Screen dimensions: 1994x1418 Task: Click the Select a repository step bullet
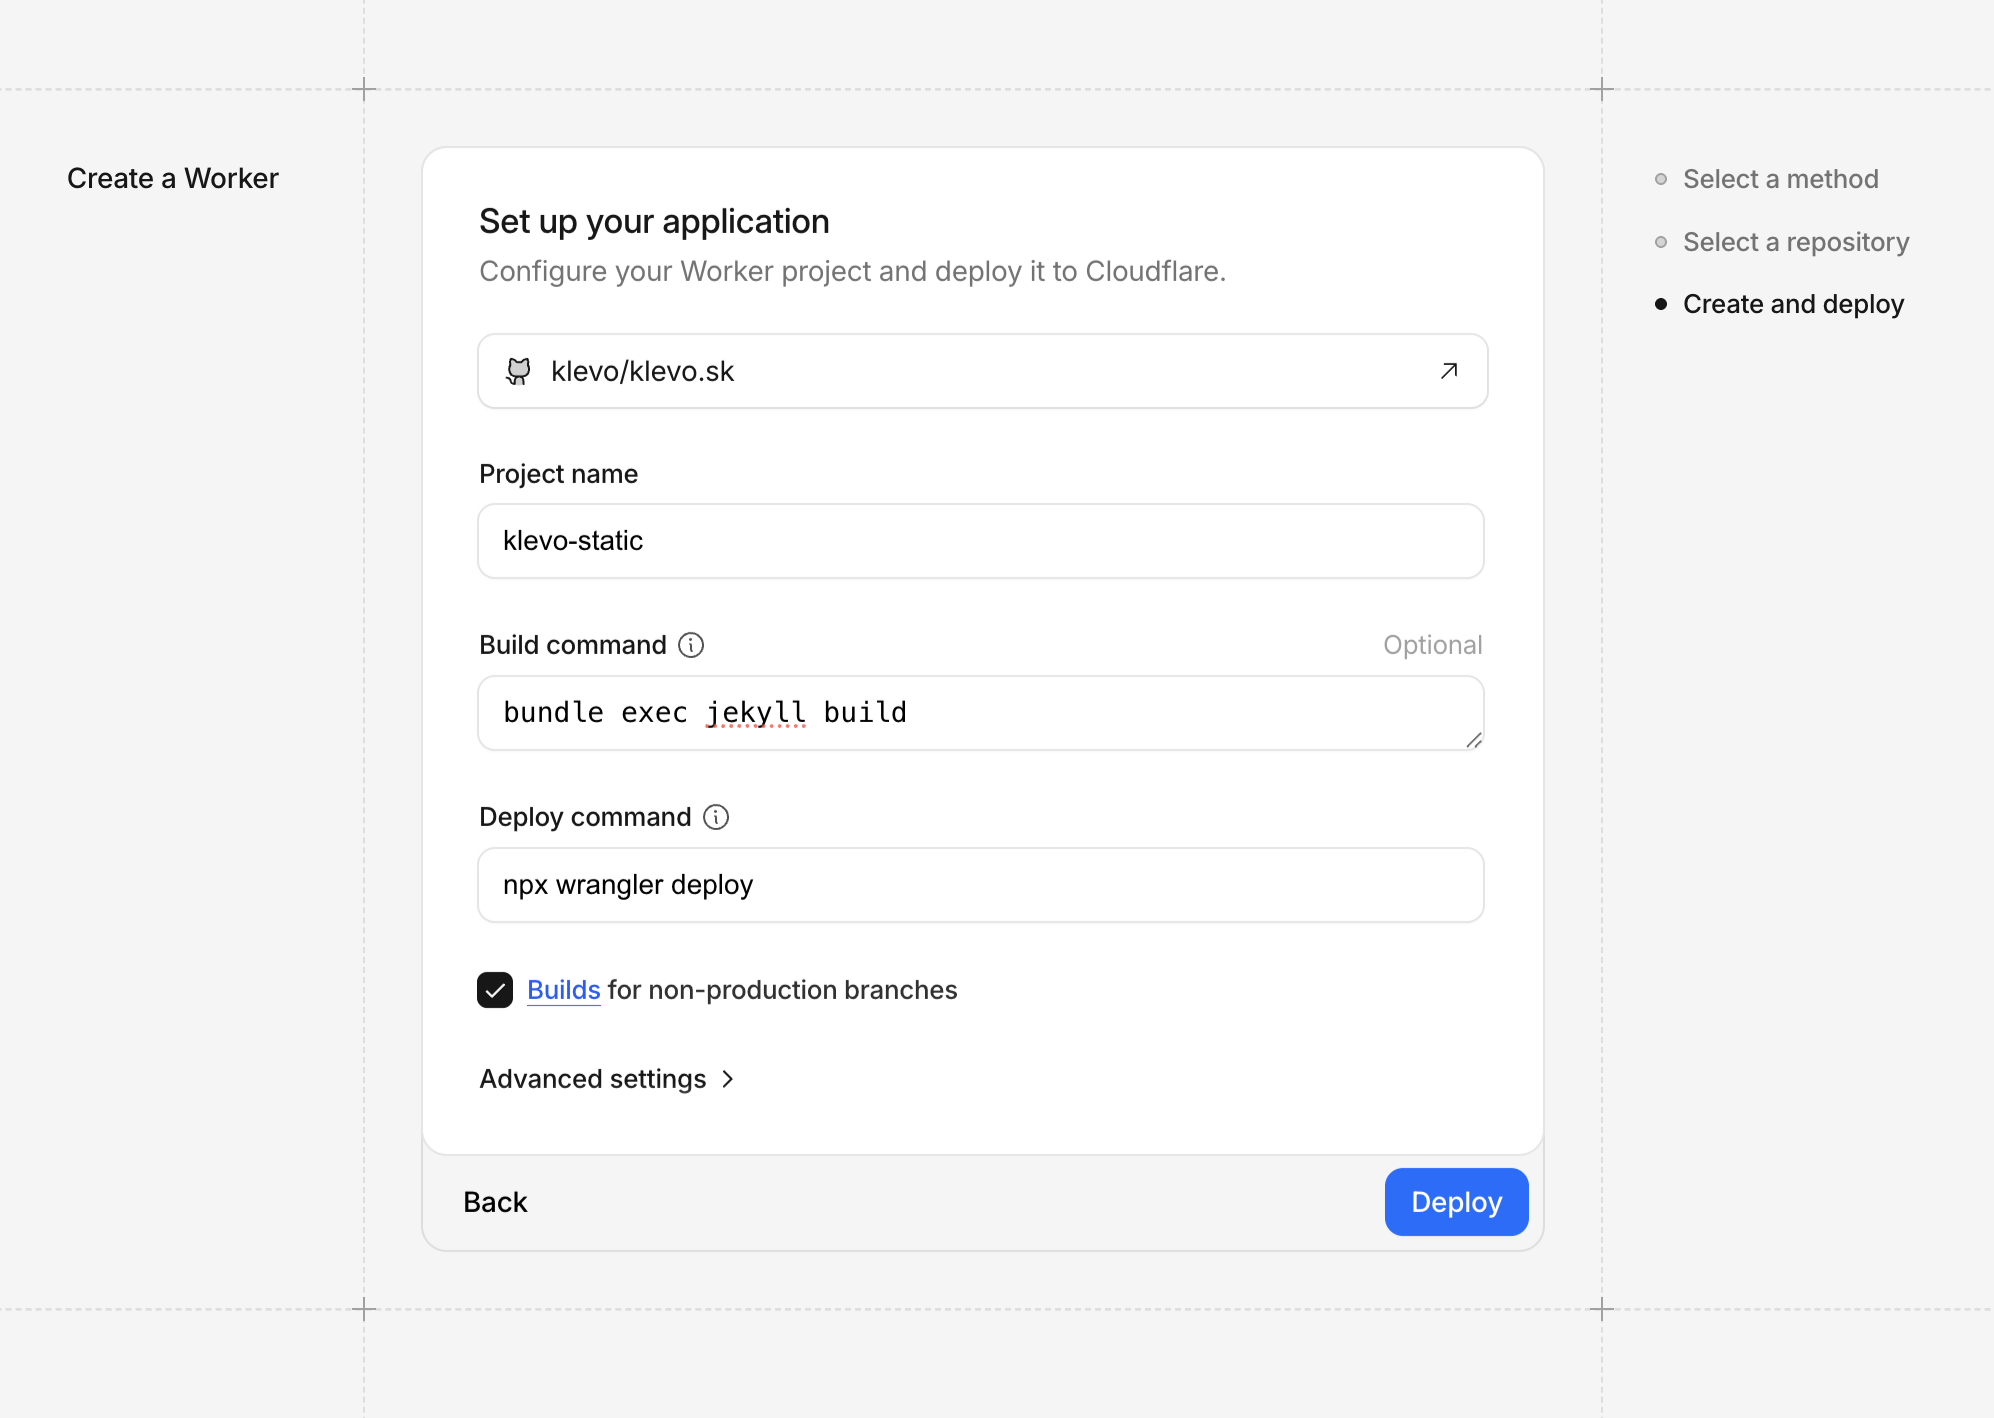(x=1661, y=242)
